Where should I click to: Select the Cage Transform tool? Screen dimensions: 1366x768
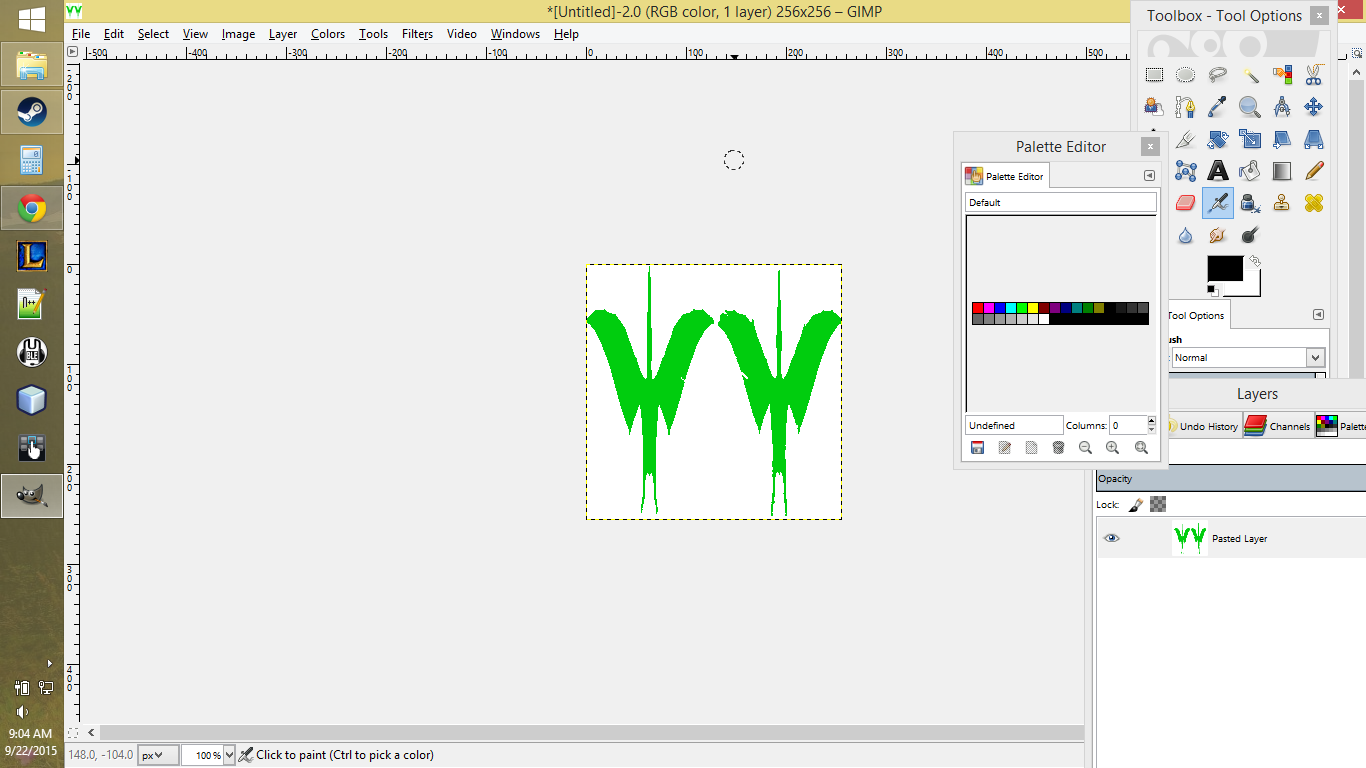tap(1186, 171)
